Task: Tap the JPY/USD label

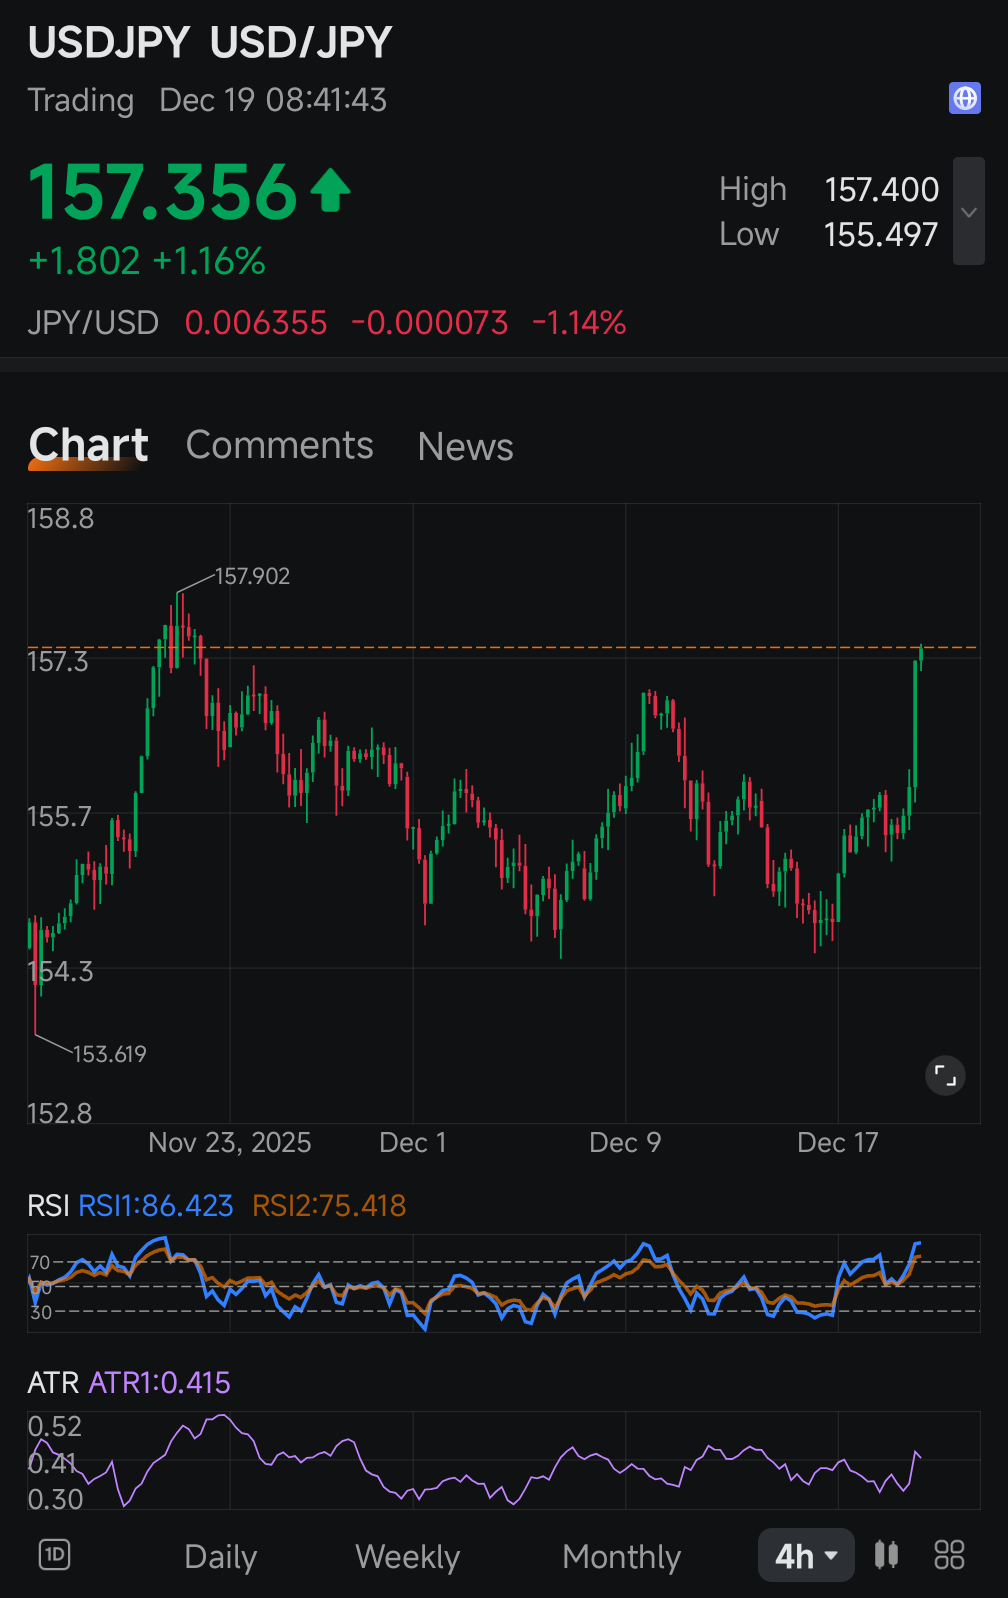Action: 93,323
